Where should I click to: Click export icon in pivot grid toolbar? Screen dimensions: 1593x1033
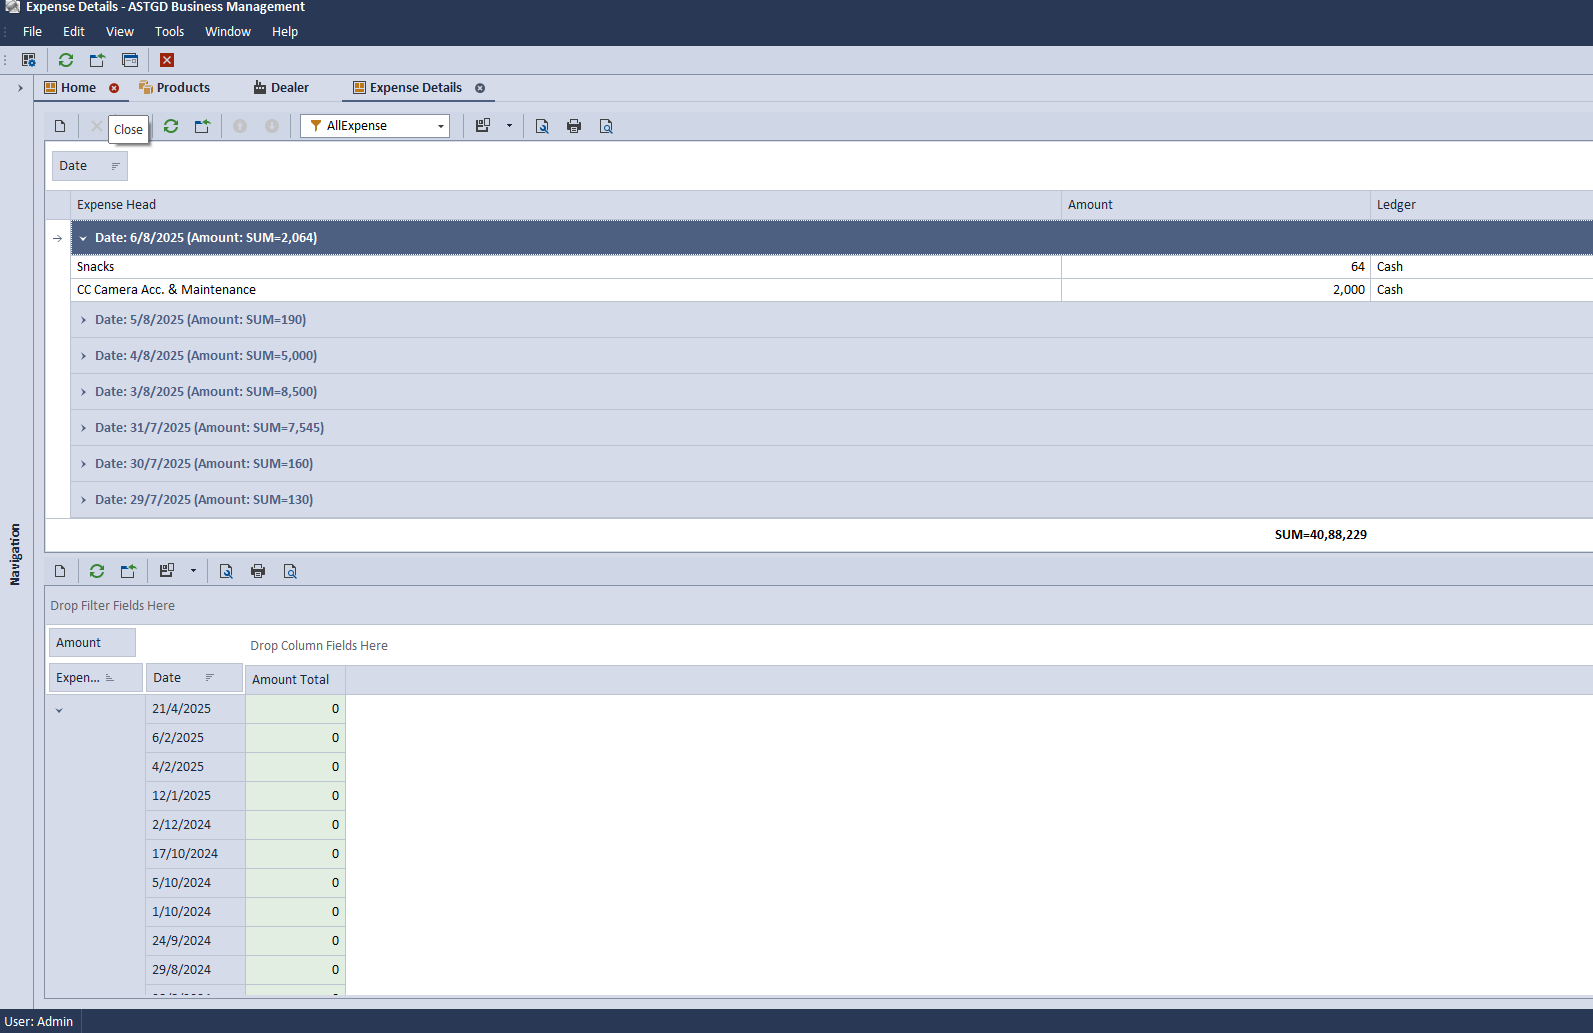[x=128, y=571]
